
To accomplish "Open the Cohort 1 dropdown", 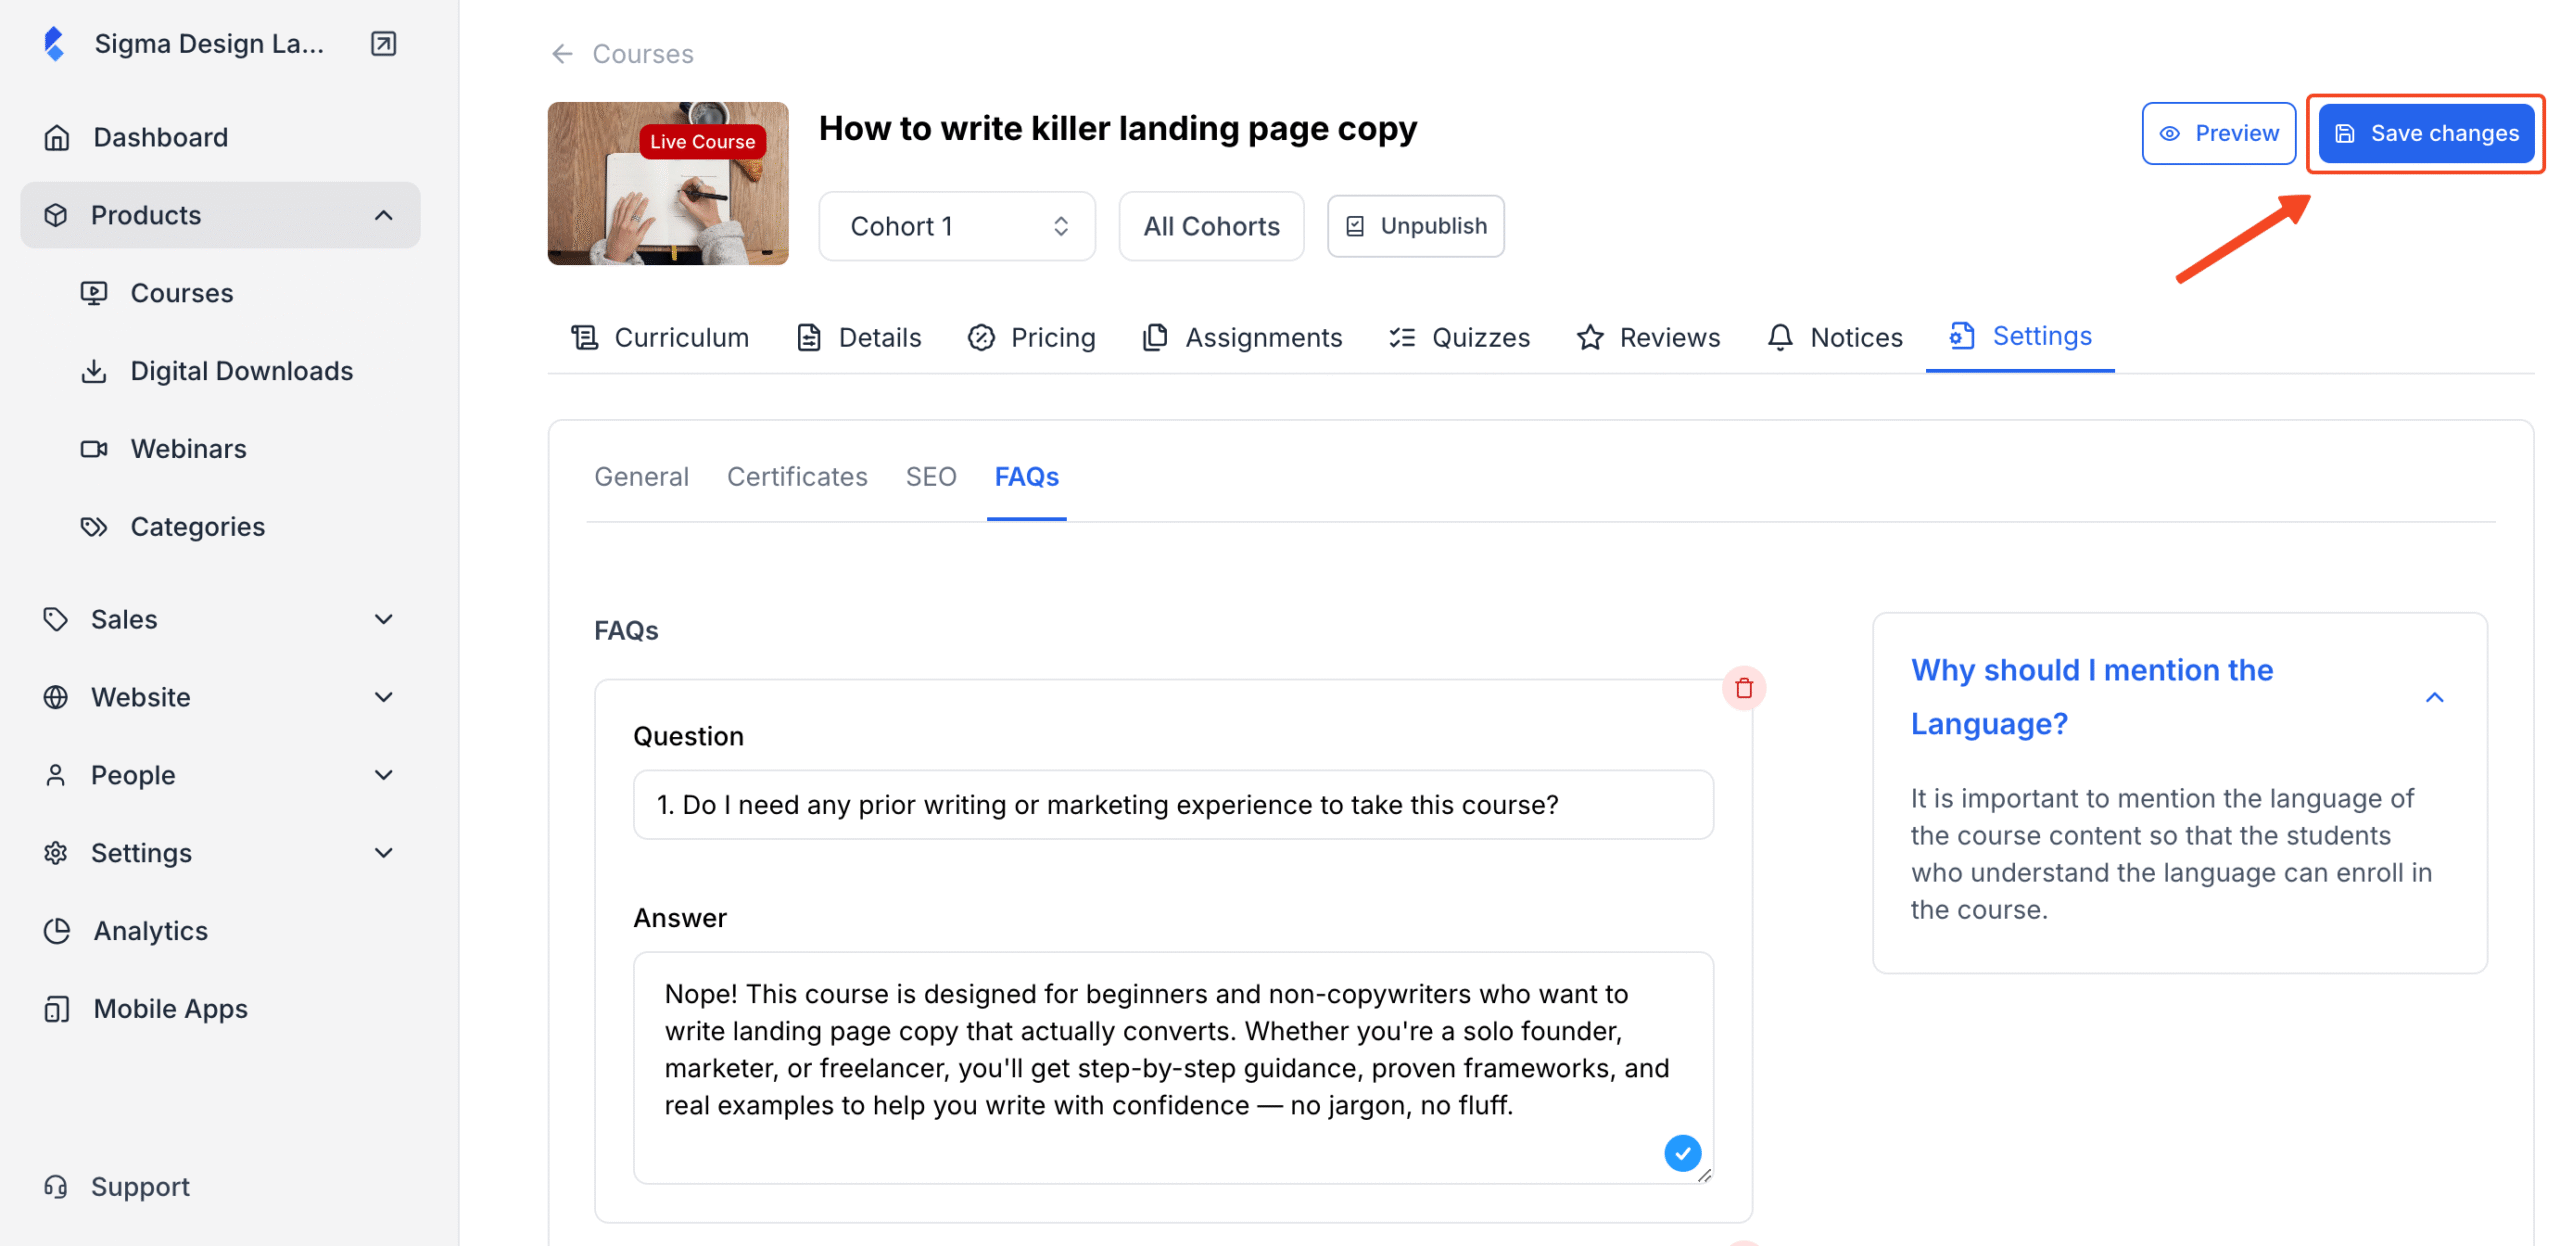I will click(x=957, y=226).
